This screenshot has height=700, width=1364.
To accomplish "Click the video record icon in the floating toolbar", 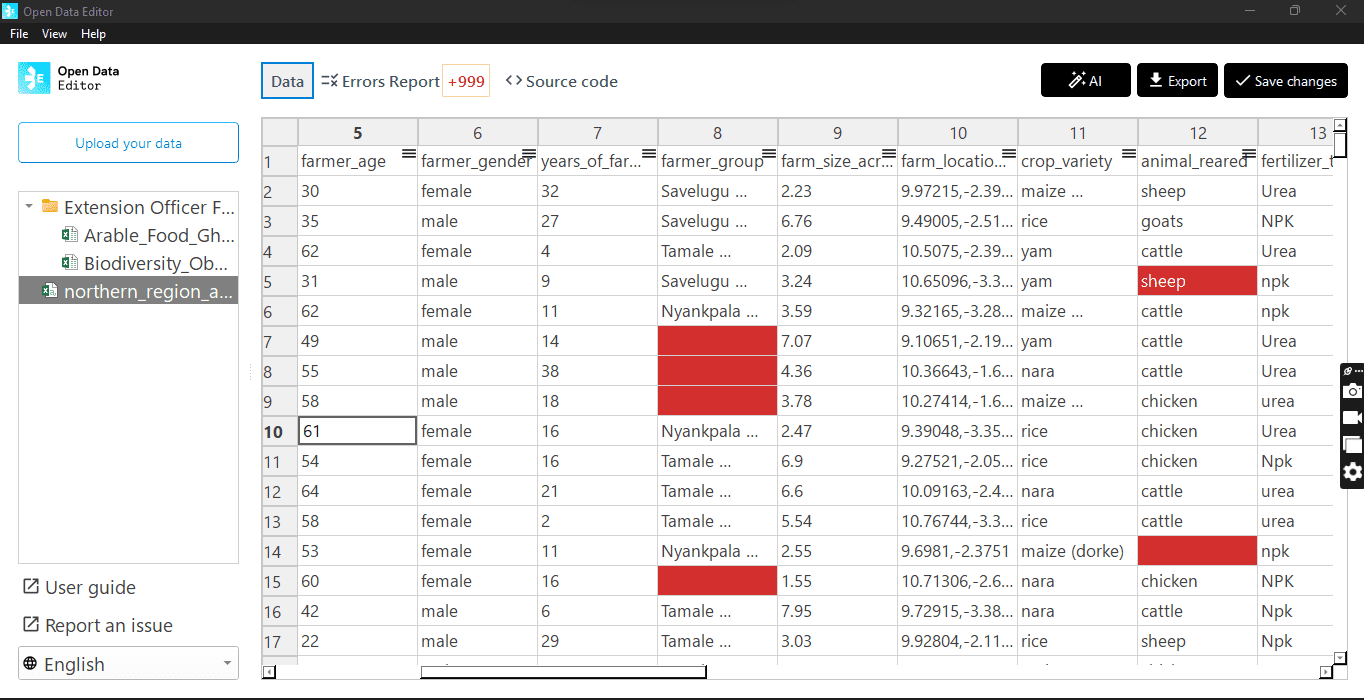I will point(1352,418).
